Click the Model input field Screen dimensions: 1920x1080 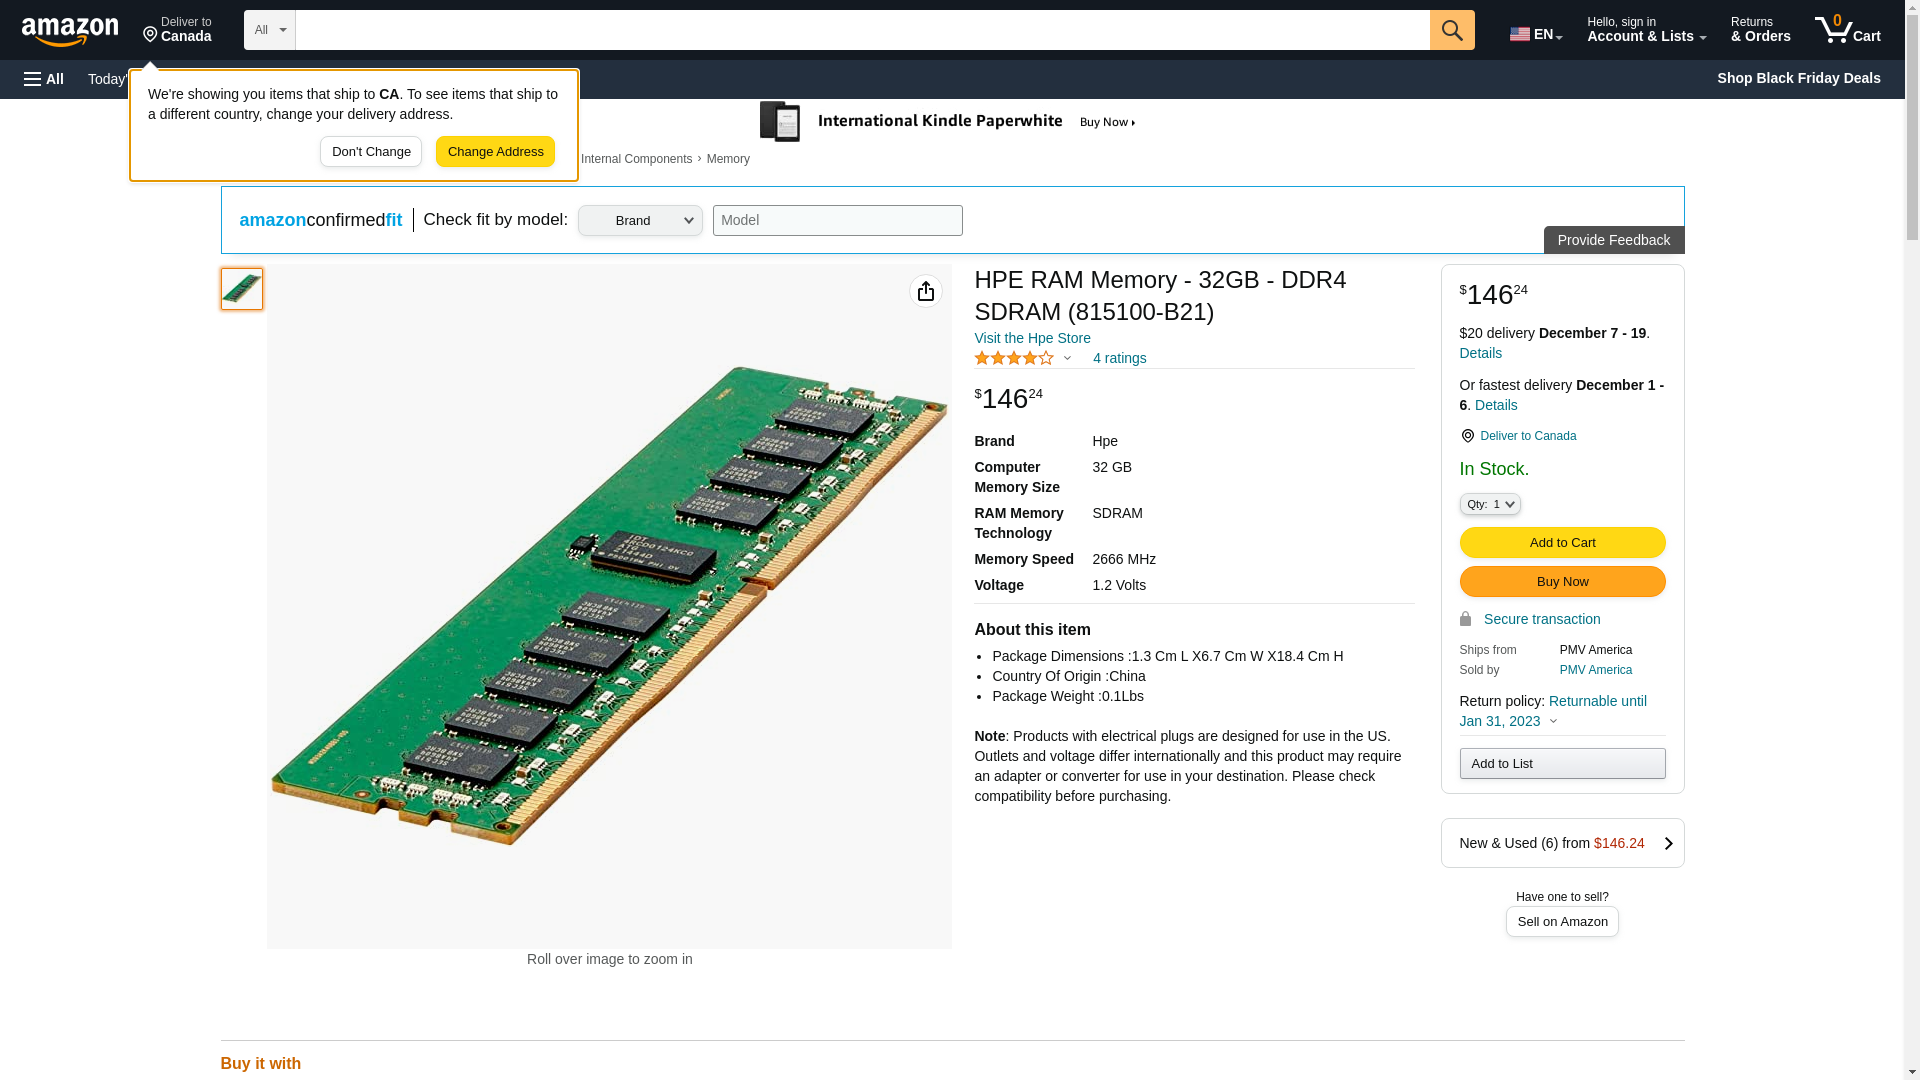click(837, 221)
